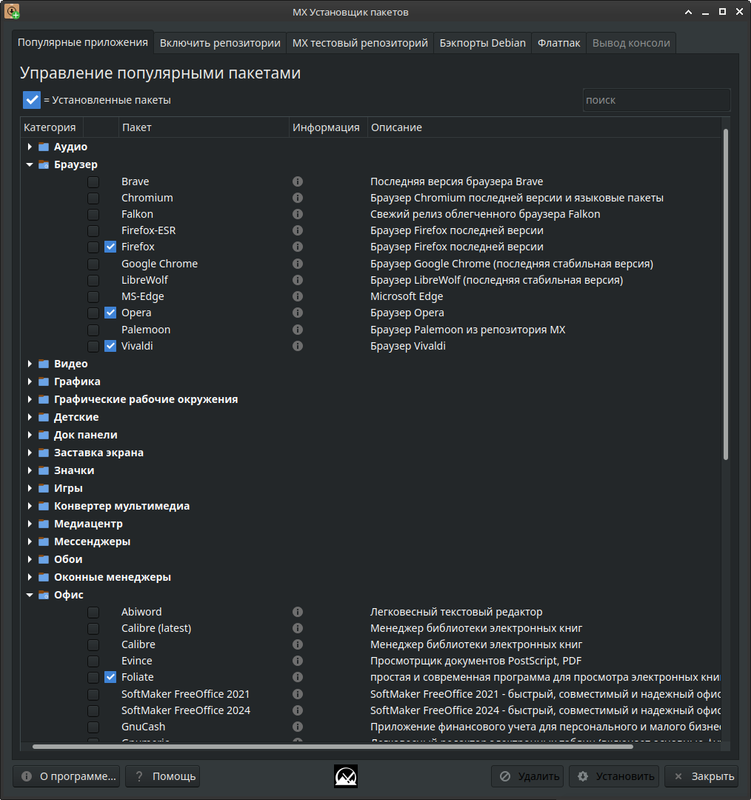Image resolution: width=751 pixels, height=800 pixels.
Task: Open info for the Chromium package
Action: coord(297,198)
